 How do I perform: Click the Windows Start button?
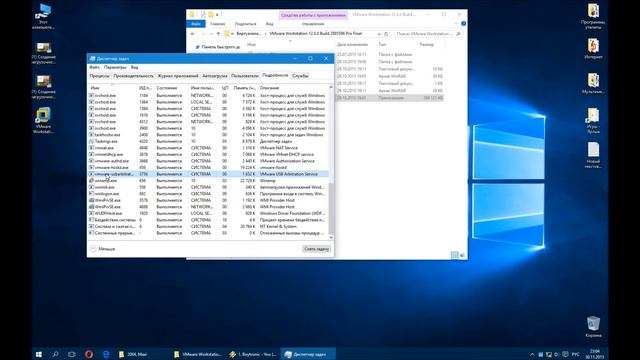pos(39,354)
